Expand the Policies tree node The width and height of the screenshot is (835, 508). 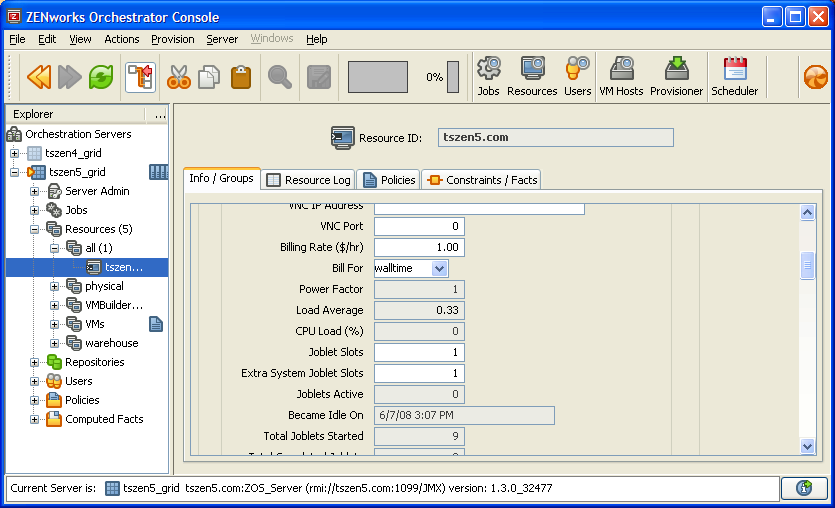(x=34, y=400)
